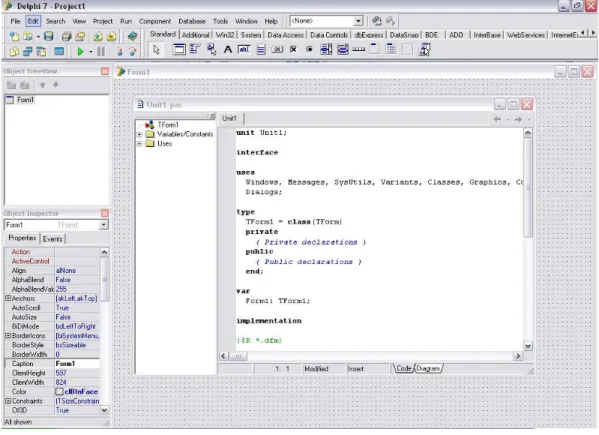
Task: Click the Trace Into debug icon
Action: click(119, 51)
